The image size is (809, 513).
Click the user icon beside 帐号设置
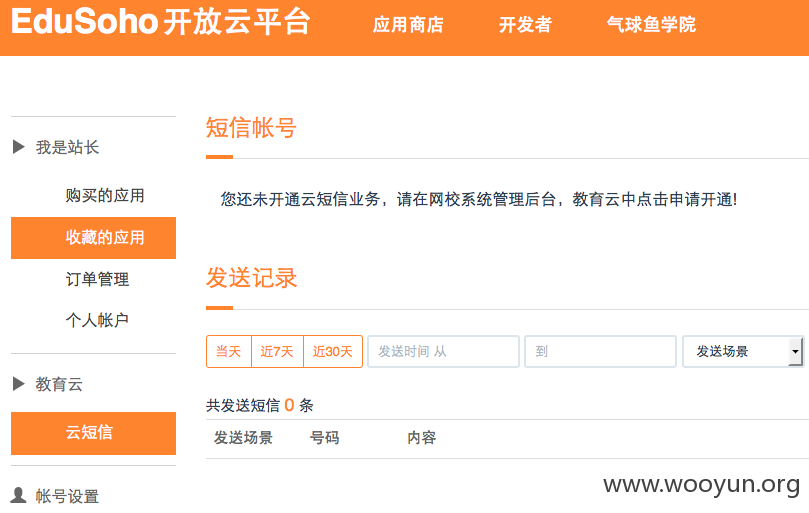[19, 495]
